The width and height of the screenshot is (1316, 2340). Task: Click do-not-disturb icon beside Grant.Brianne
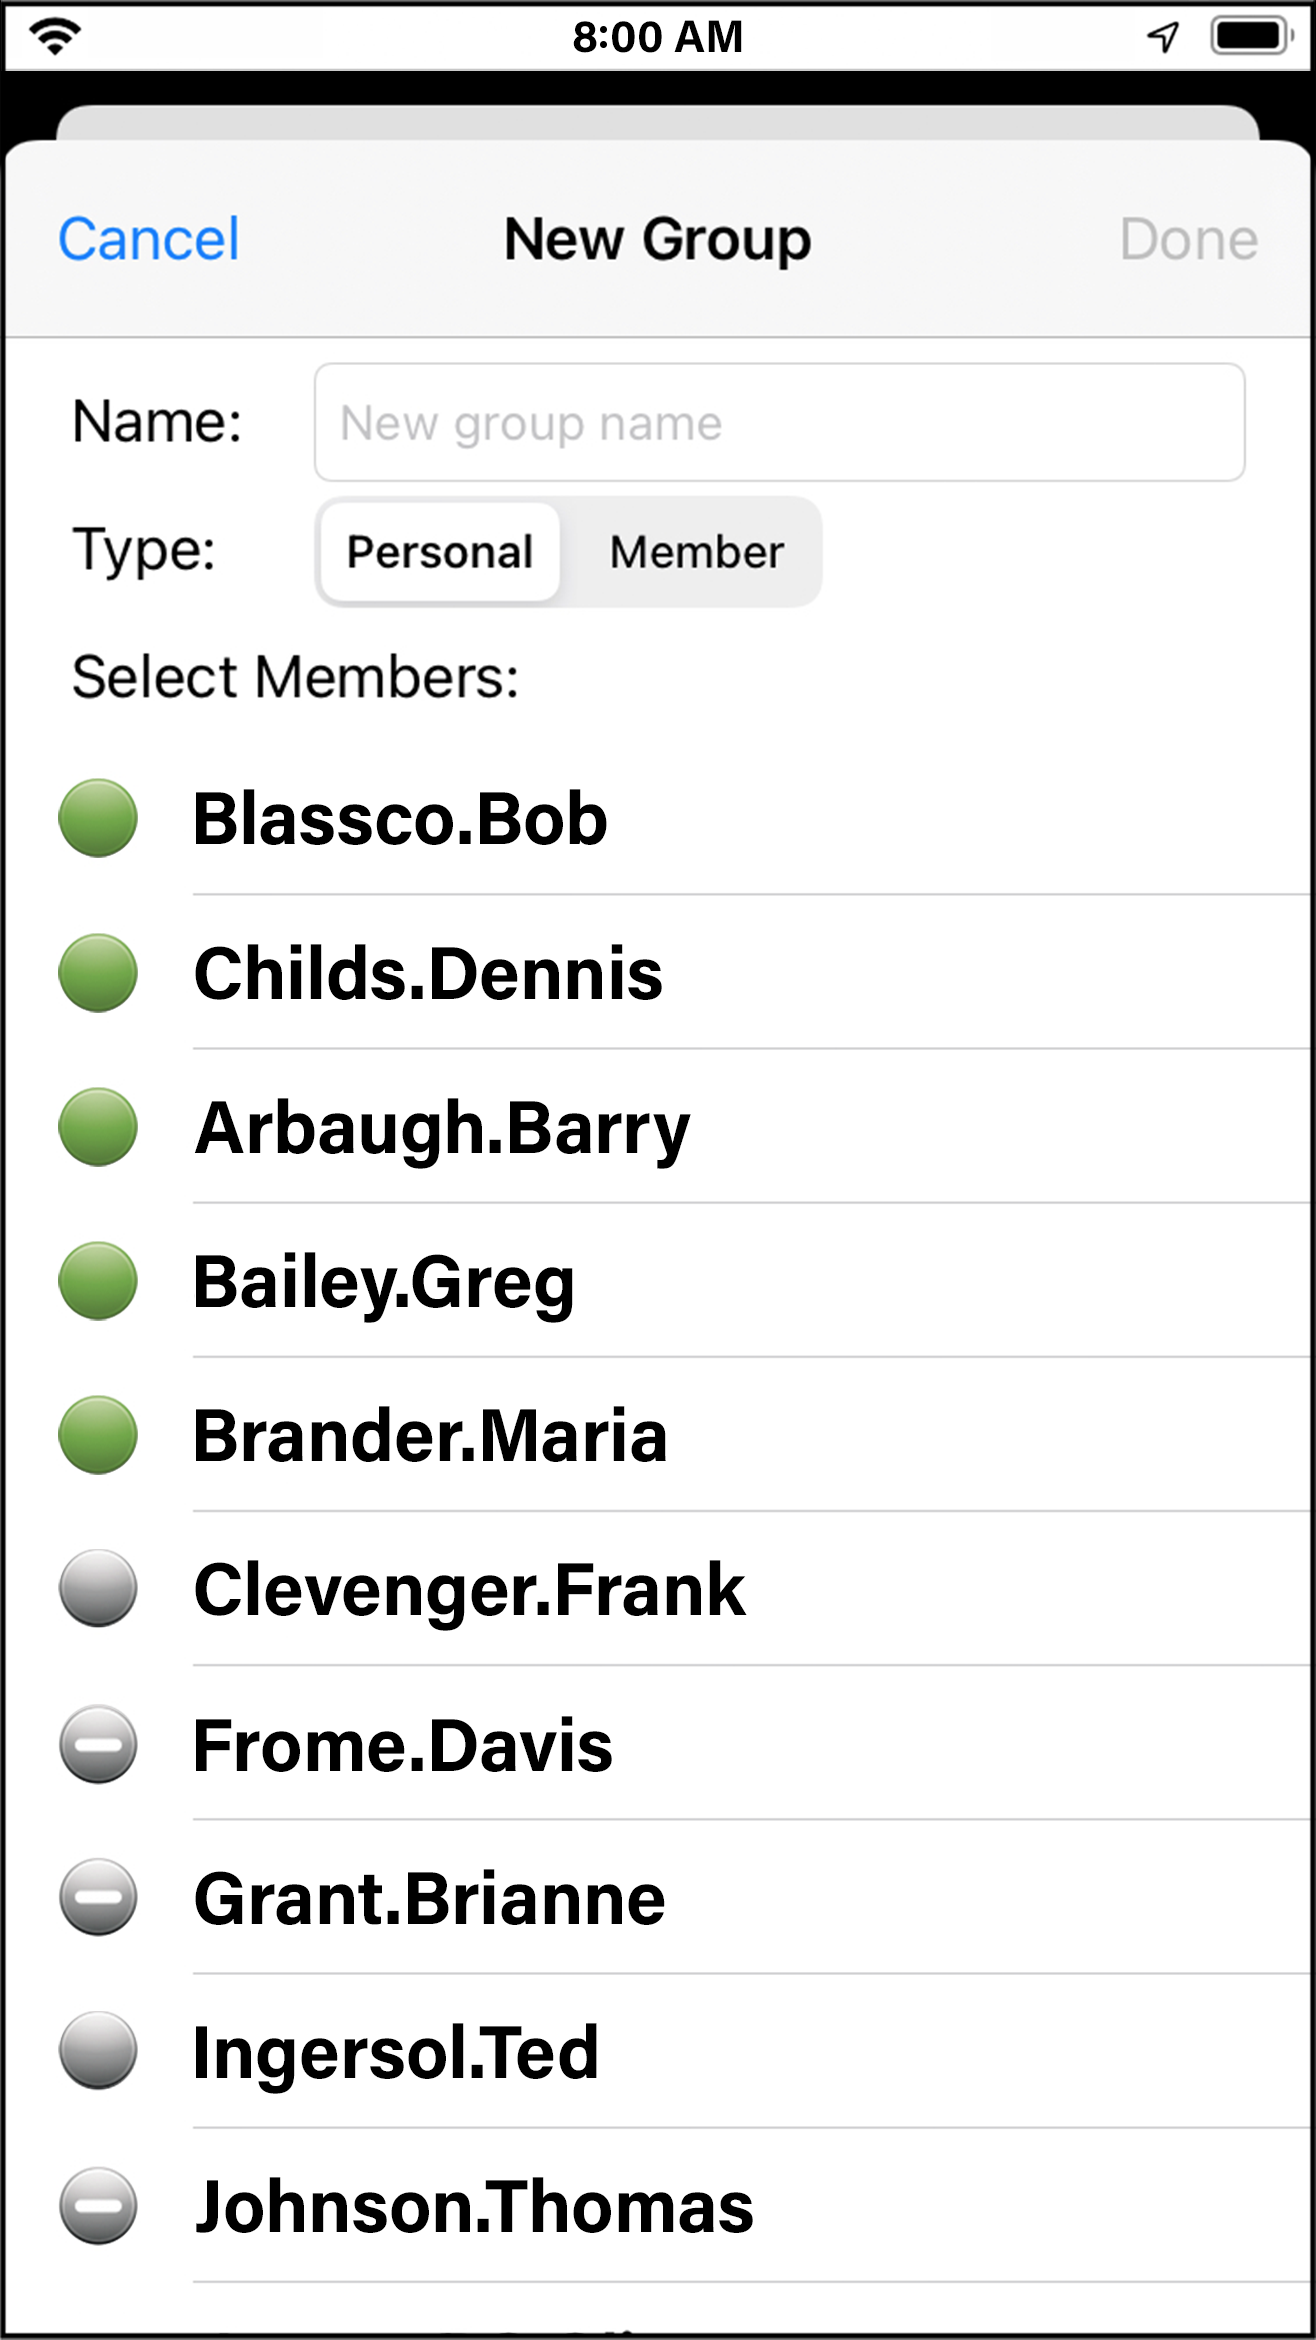point(98,1898)
